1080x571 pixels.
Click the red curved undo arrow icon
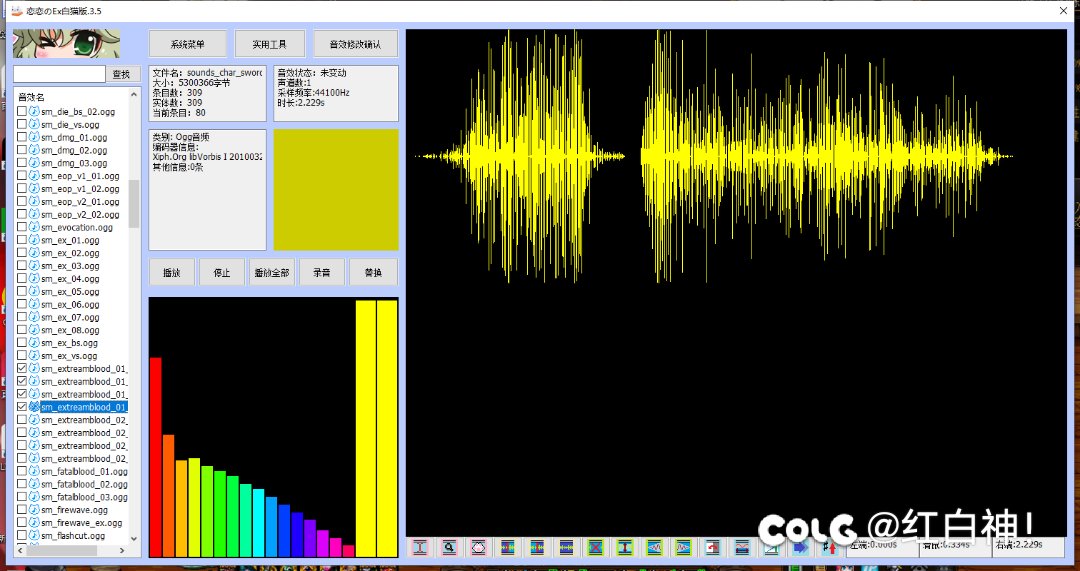pyautogui.click(x=712, y=548)
